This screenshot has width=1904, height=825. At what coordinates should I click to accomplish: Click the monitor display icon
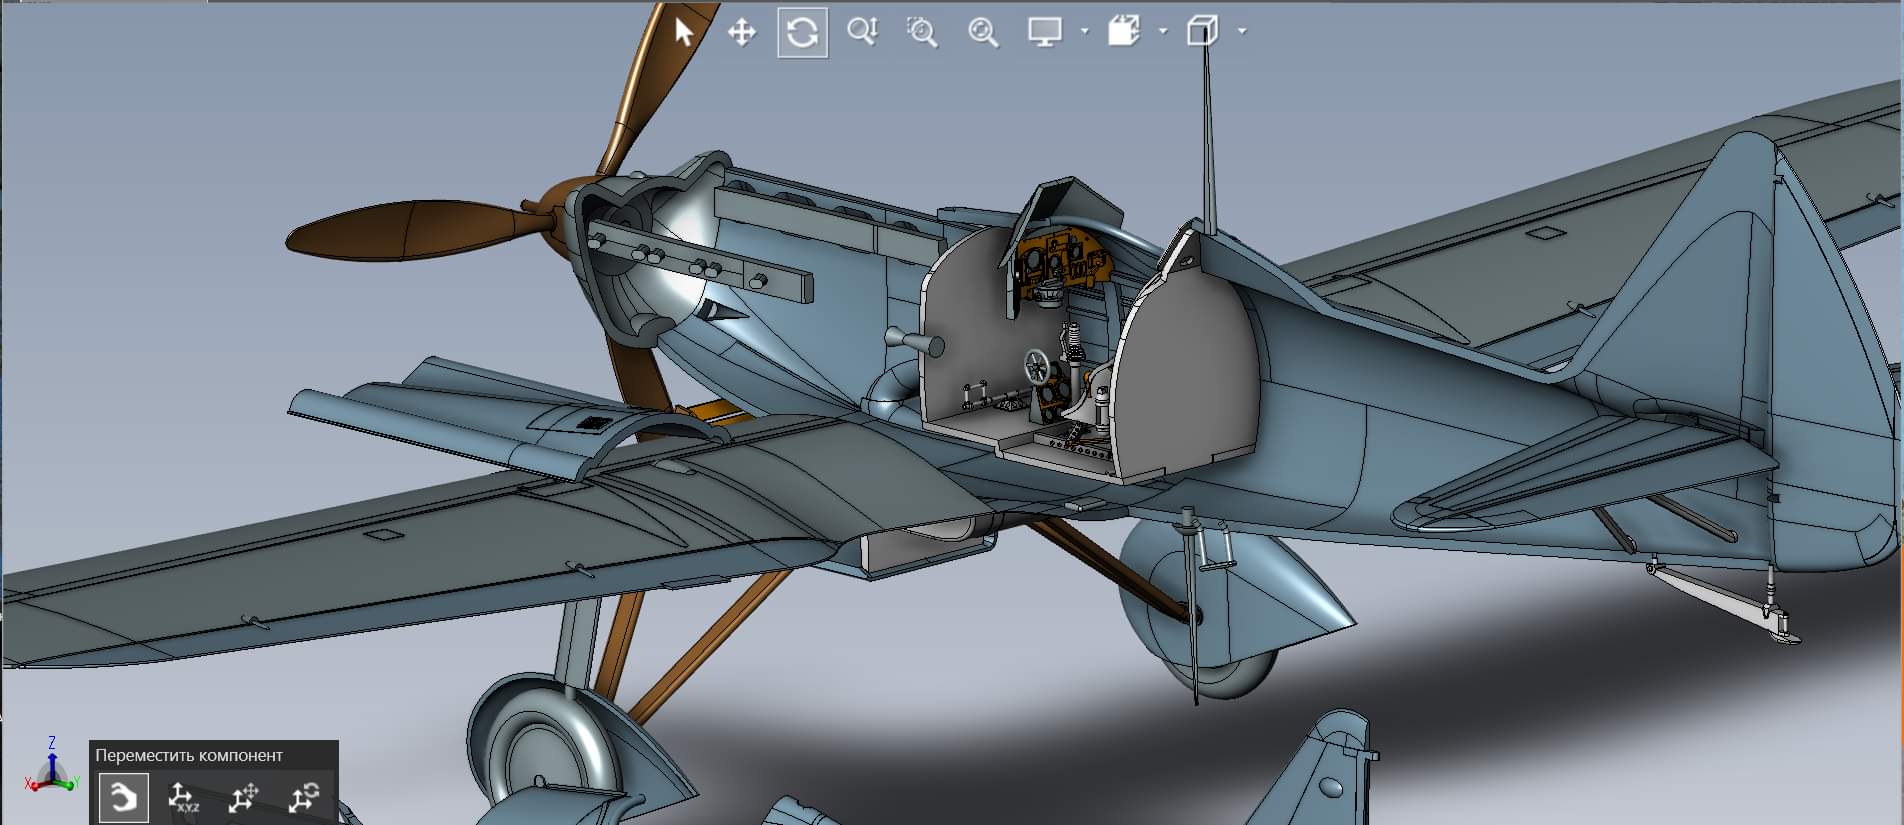1045,32
